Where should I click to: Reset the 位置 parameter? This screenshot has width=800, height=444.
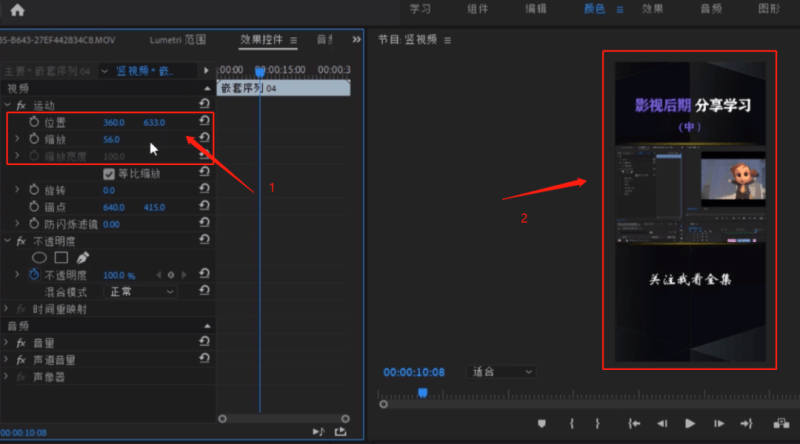coord(205,121)
